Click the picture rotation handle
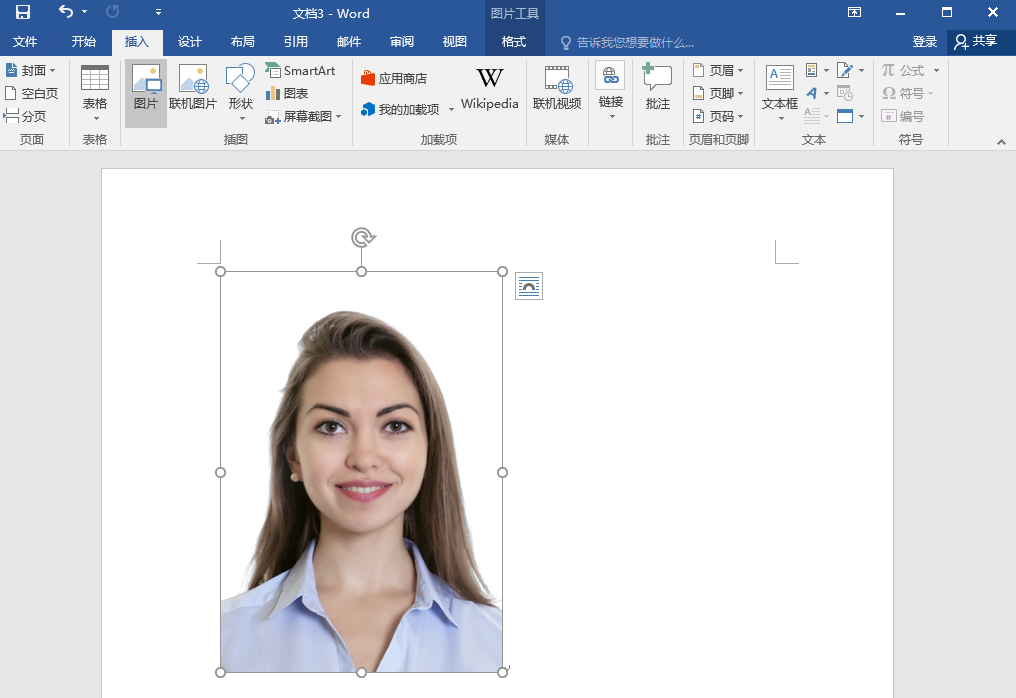This screenshot has width=1016, height=698. pyautogui.click(x=362, y=237)
